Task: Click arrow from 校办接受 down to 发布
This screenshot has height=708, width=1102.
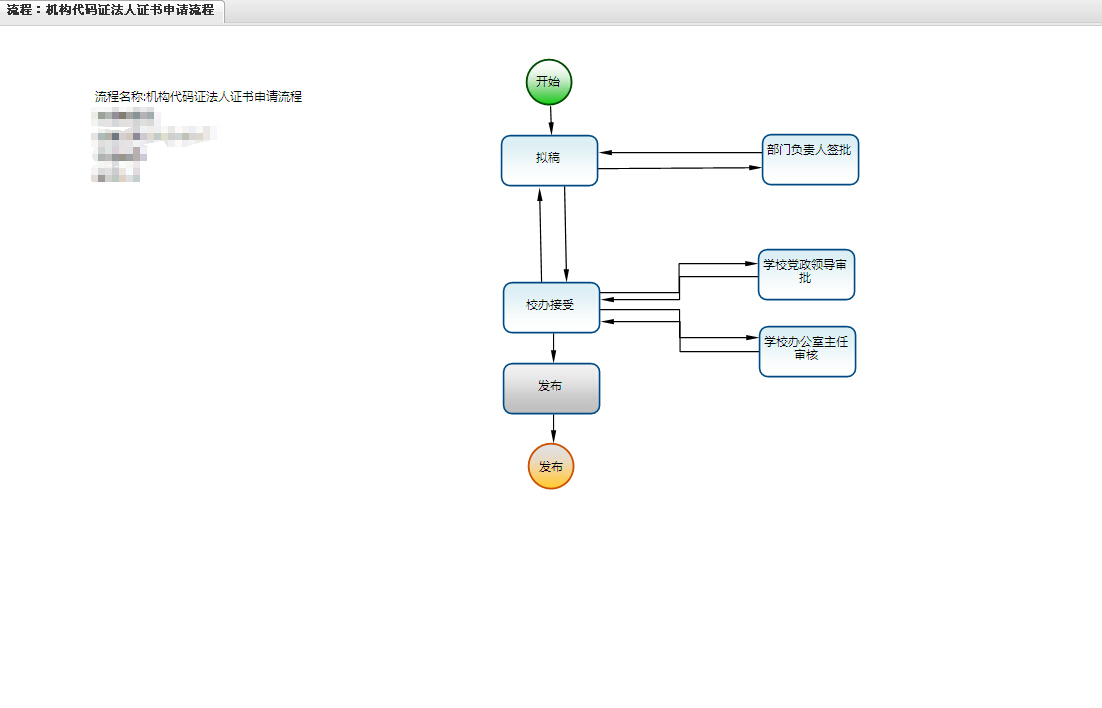Action: click(x=553, y=348)
